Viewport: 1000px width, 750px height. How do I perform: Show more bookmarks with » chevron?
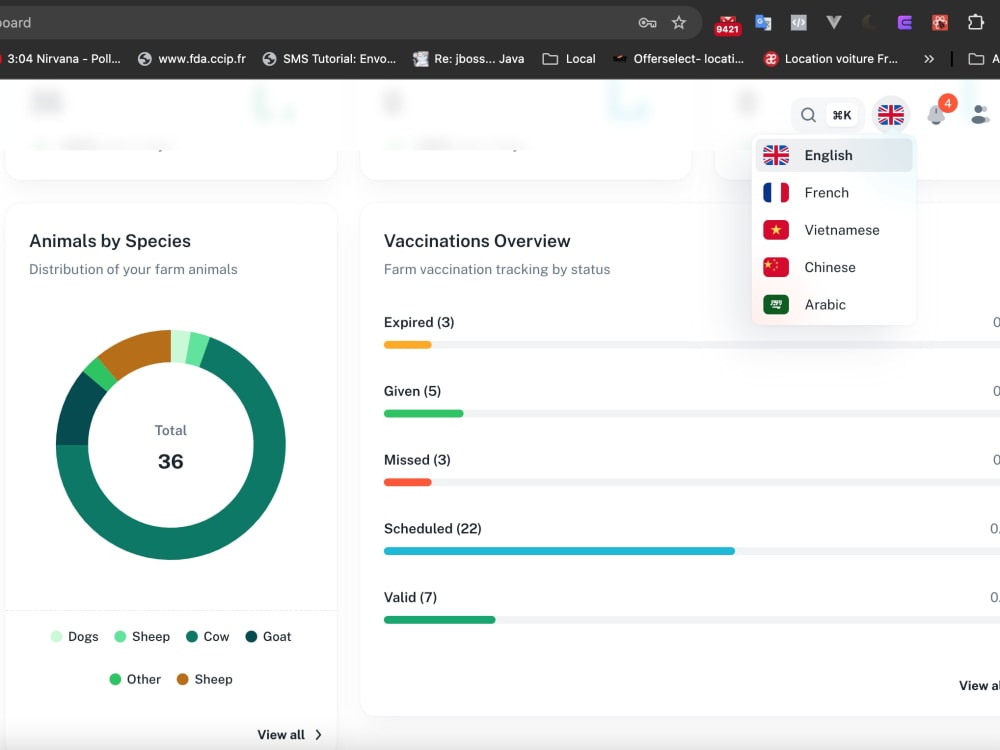pyautogui.click(x=929, y=59)
